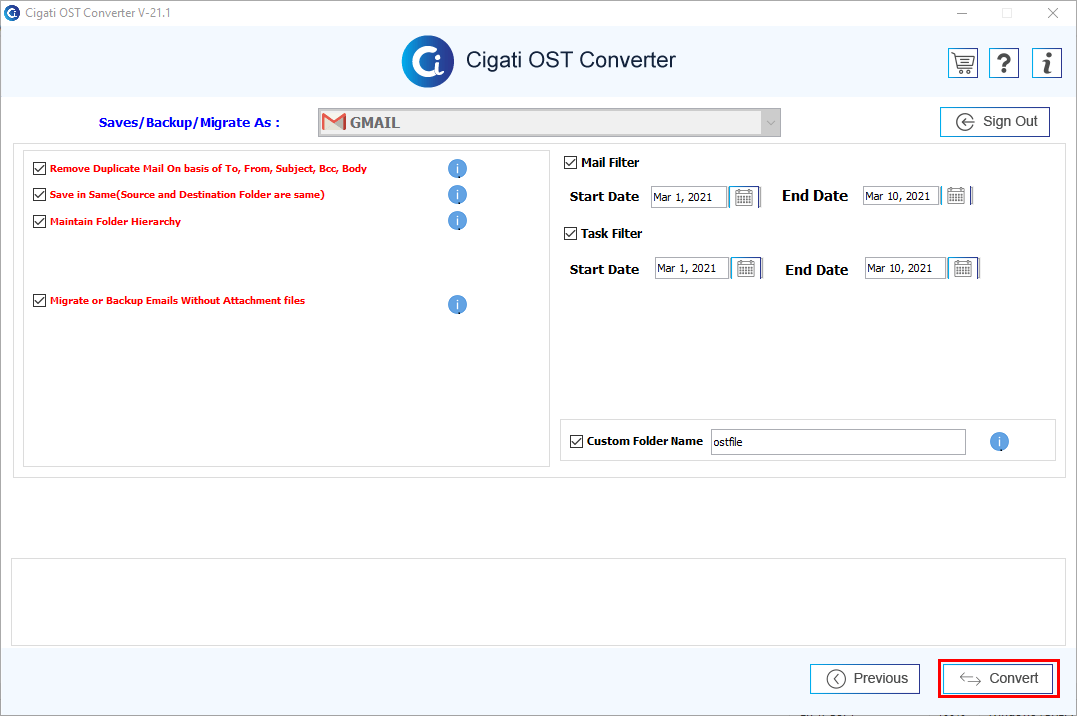Screen dimensions: 1077x716
Task: Click the Sign Out button
Action: (995, 122)
